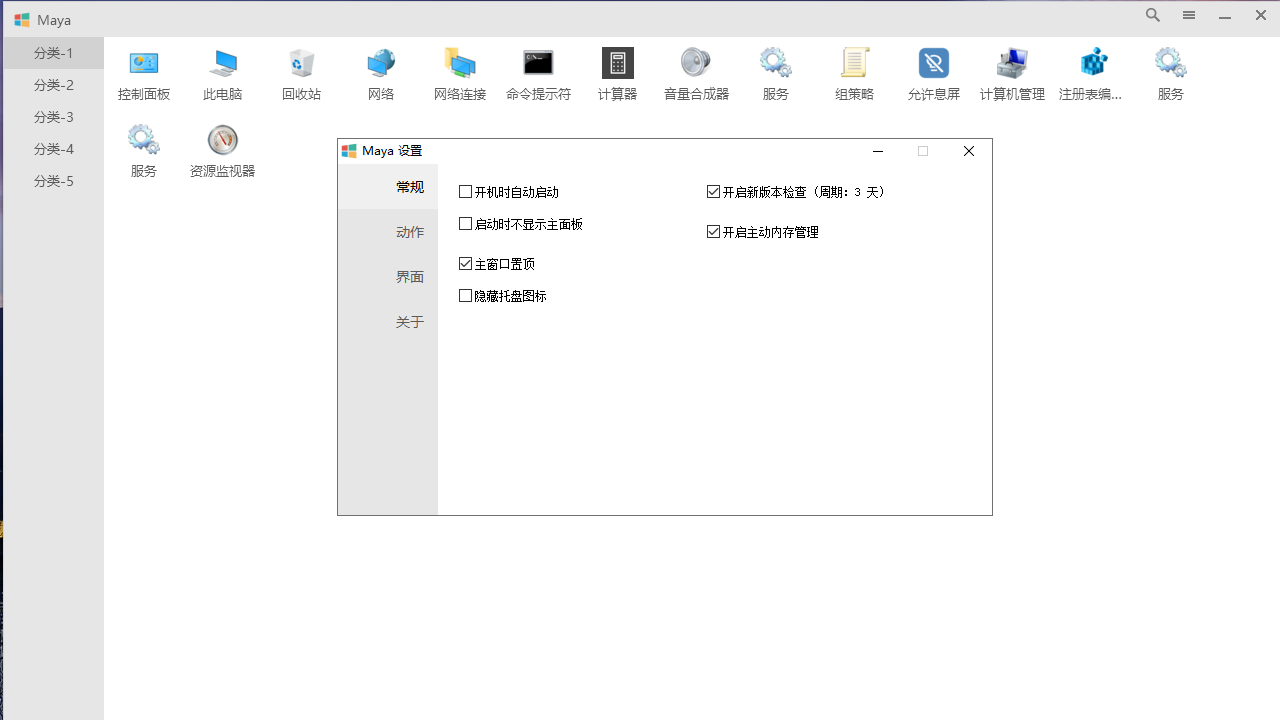1280x720 pixels.
Task: Open the 回收站 icon
Action: click(x=301, y=73)
